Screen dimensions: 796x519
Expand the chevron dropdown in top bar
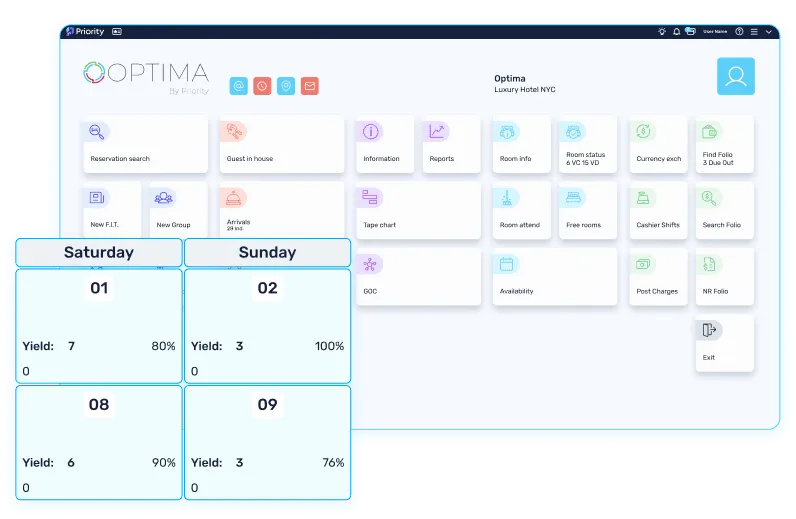click(x=769, y=31)
